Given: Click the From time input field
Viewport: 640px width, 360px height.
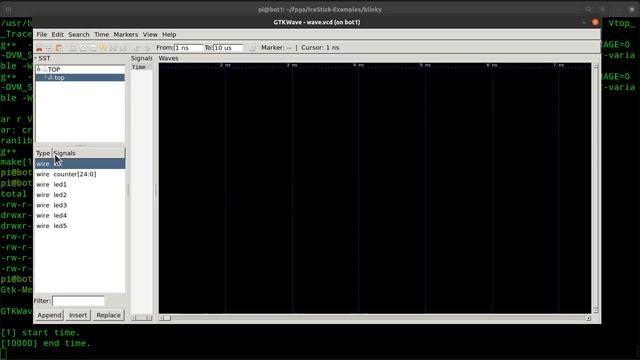Looking at the screenshot, I should click(x=189, y=48).
